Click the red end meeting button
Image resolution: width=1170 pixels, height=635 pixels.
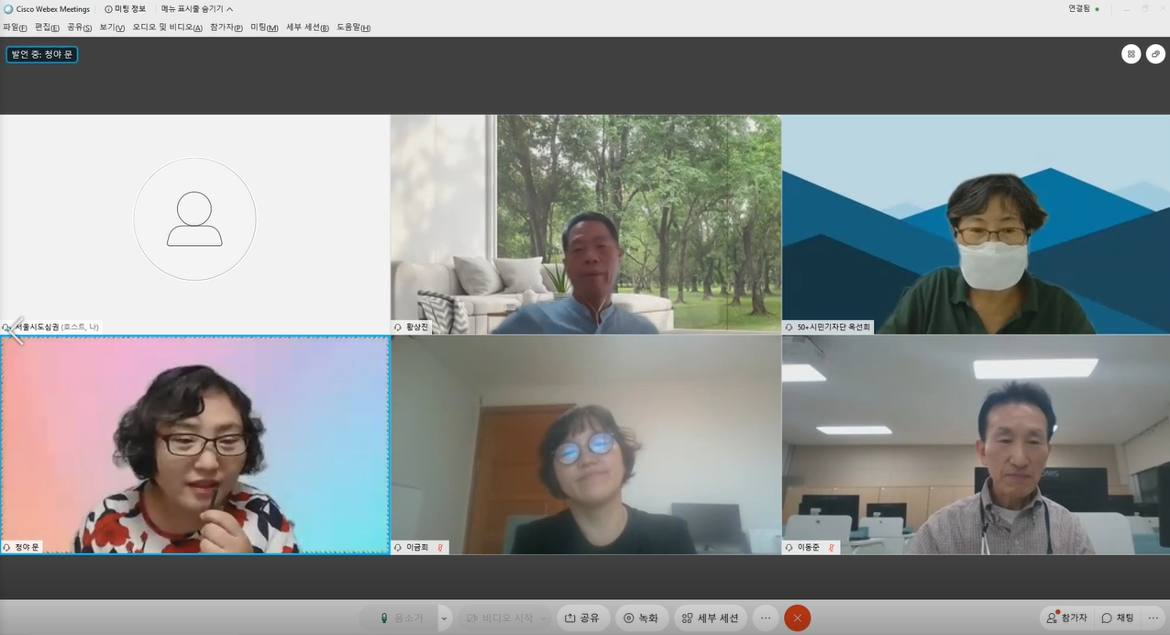pyautogui.click(x=797, y=618)
